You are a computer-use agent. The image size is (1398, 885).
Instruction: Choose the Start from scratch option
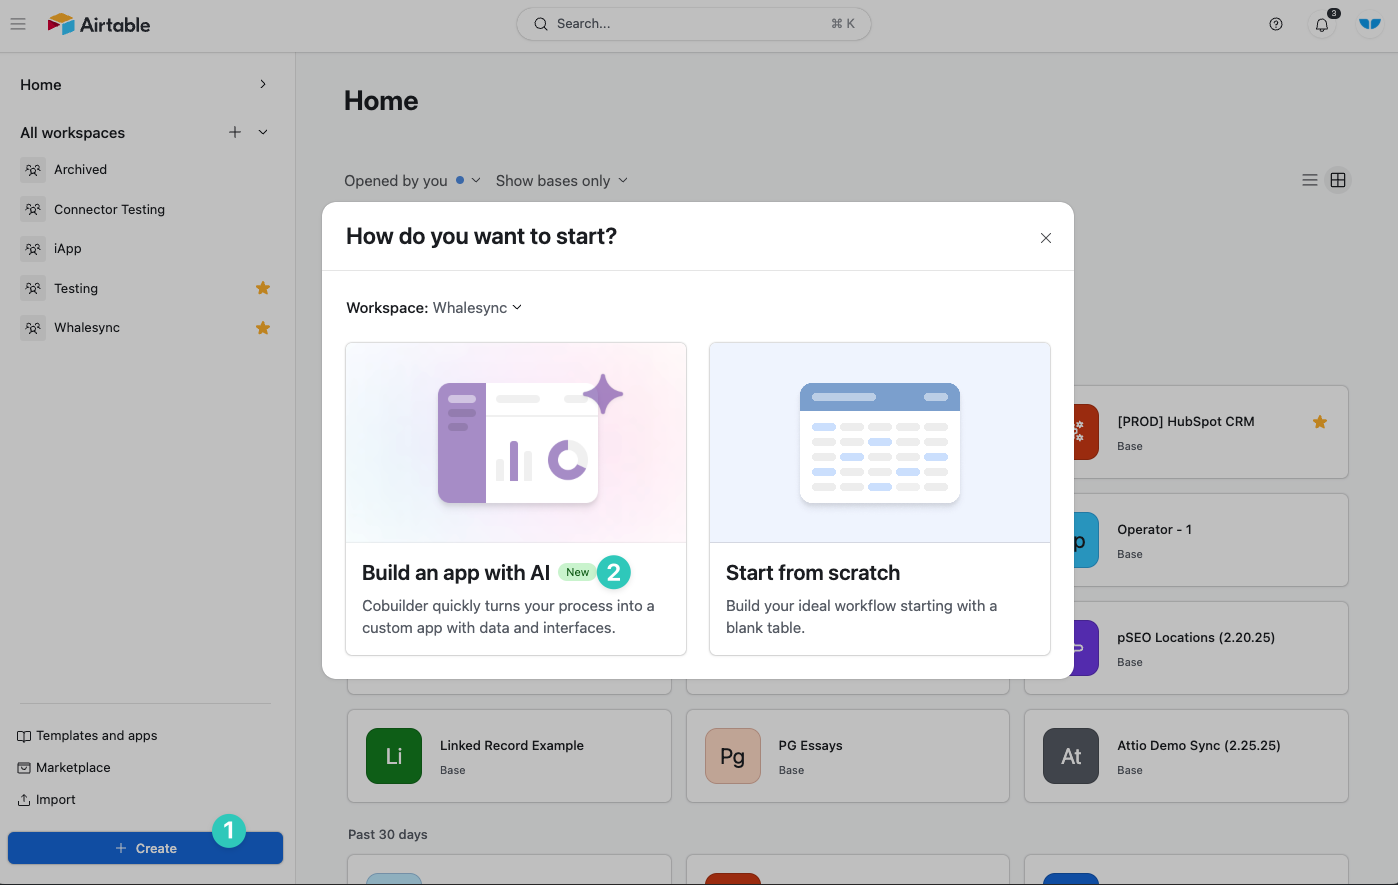tap(879, 498)
